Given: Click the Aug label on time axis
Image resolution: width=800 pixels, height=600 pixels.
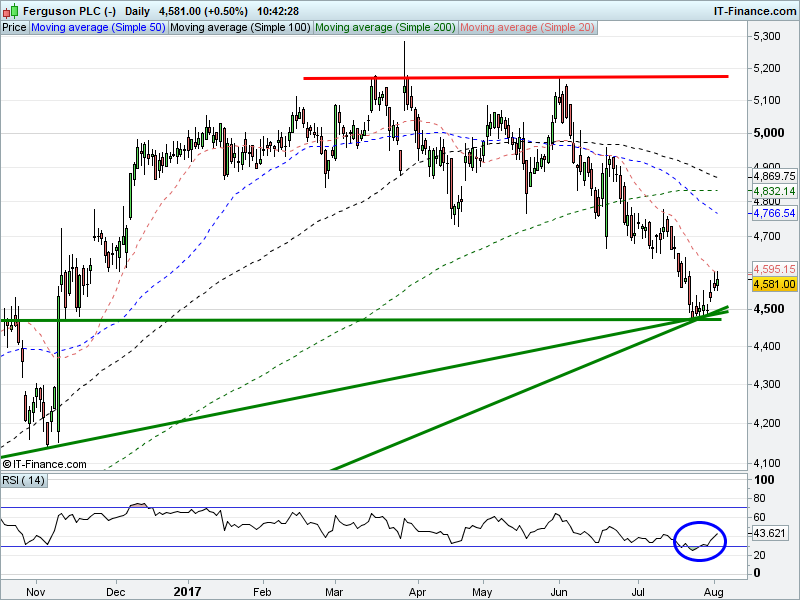Looking at the screenshot, I should 714,592.
